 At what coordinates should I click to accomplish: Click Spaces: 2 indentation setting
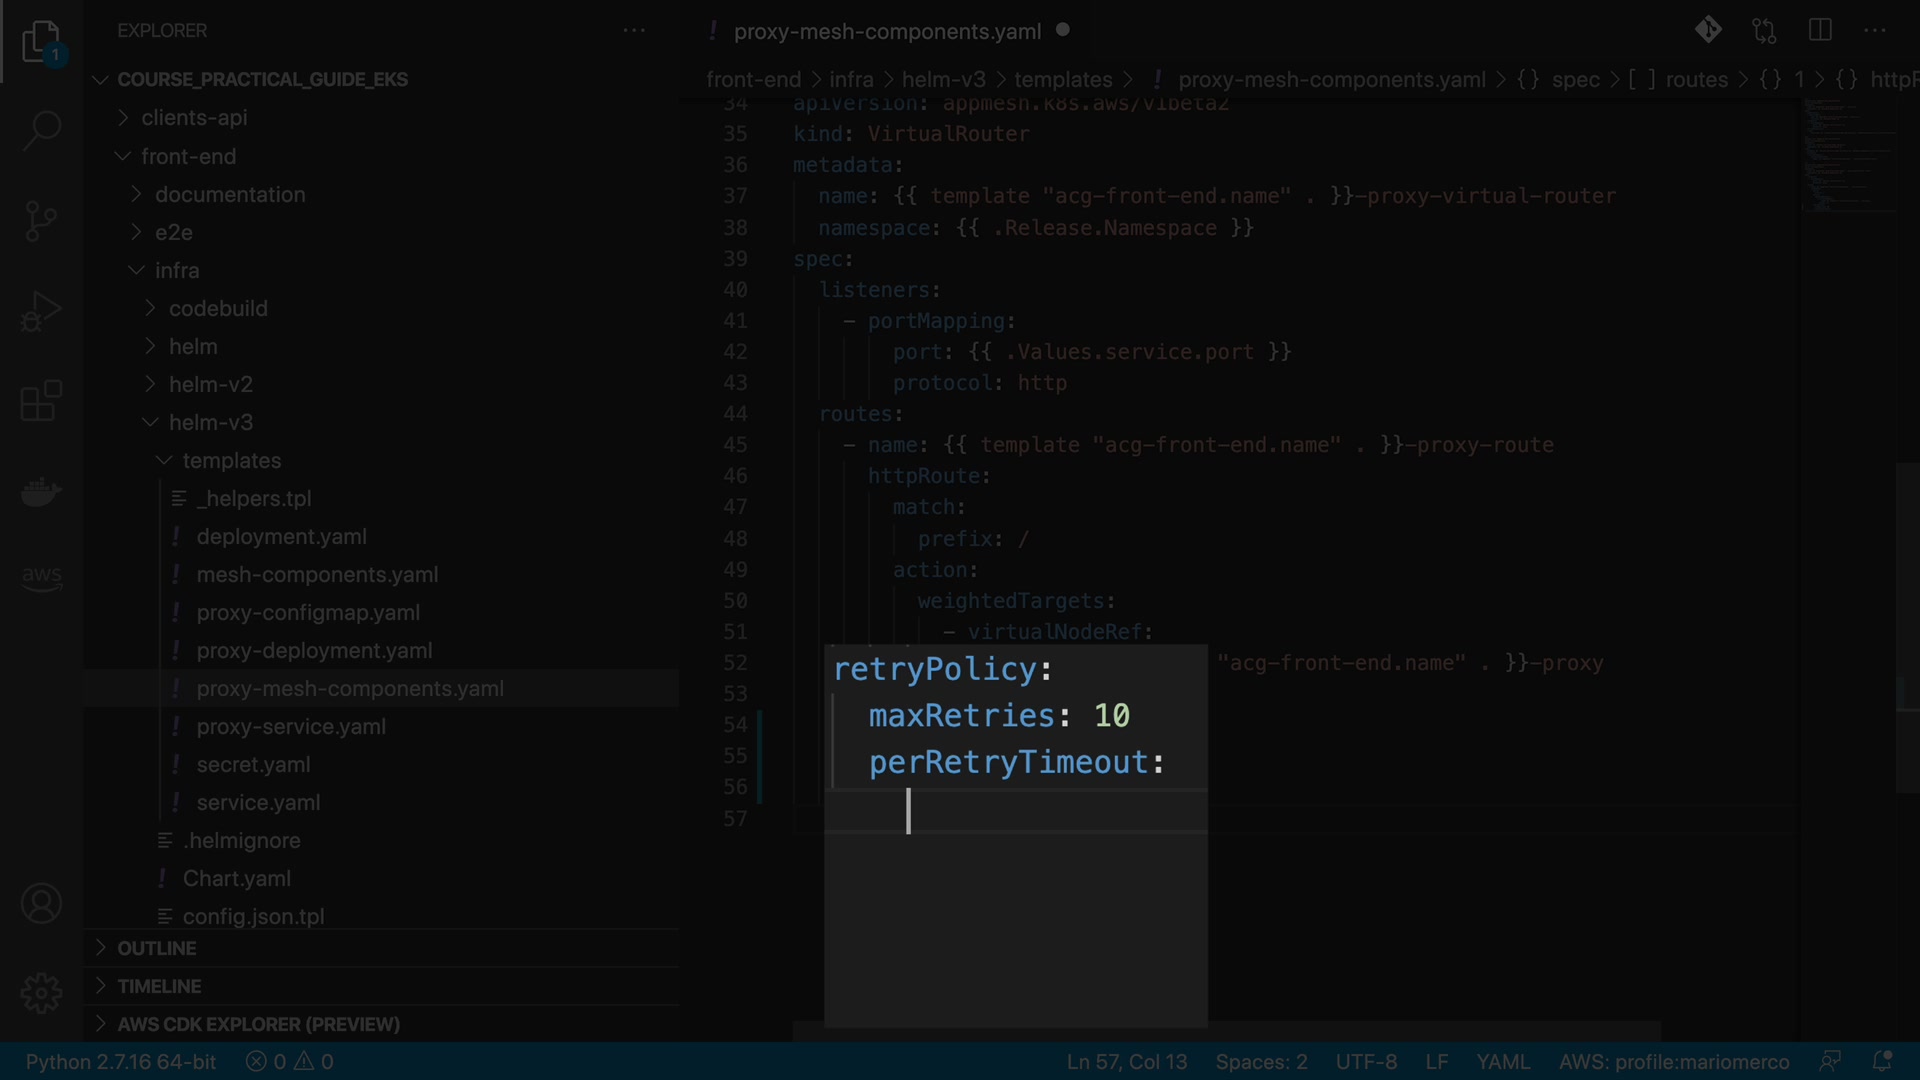1261,1062
